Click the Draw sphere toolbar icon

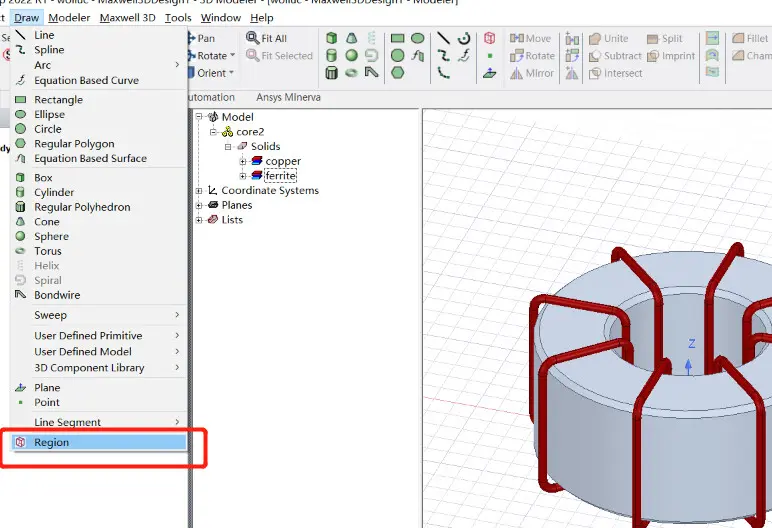352,55
